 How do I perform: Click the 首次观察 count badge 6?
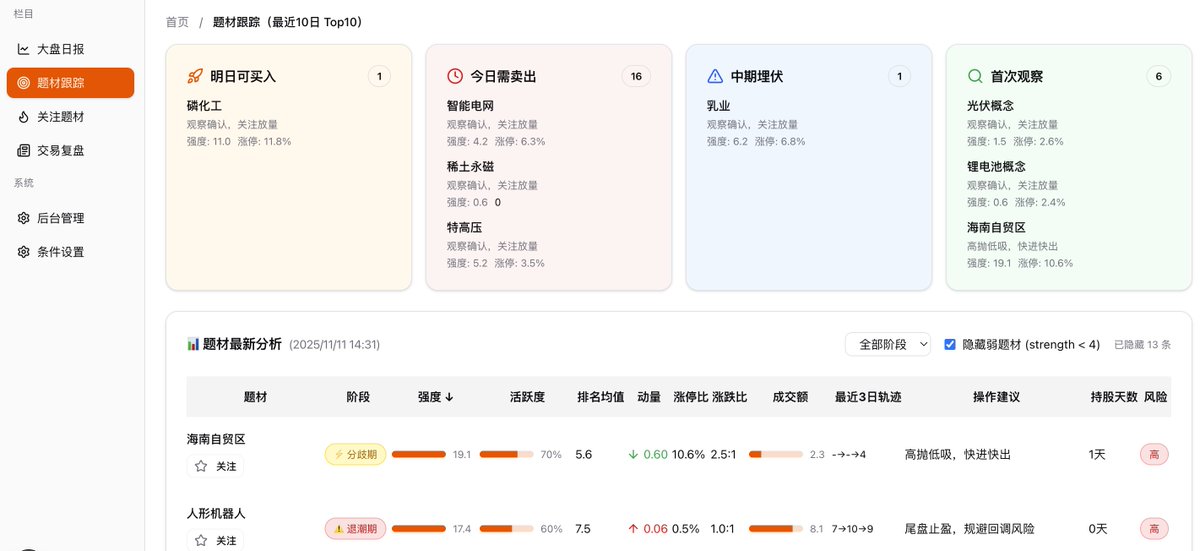click(1158, 76)
